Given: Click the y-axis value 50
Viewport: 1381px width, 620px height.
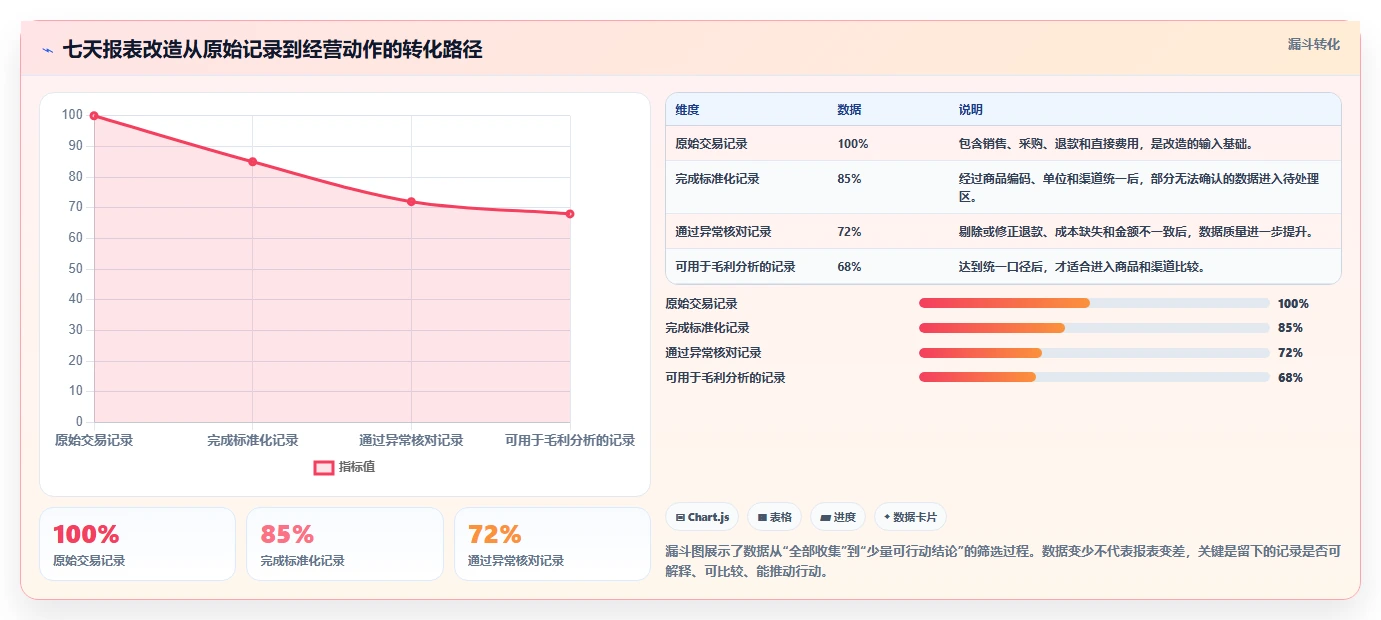Looking at the screenshot, I should [x=75, y=269].
